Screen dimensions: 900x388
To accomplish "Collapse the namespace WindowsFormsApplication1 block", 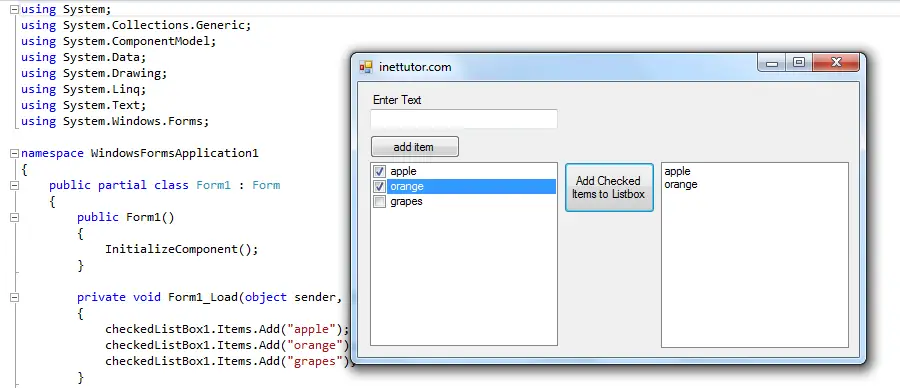I will coord(14,154).
